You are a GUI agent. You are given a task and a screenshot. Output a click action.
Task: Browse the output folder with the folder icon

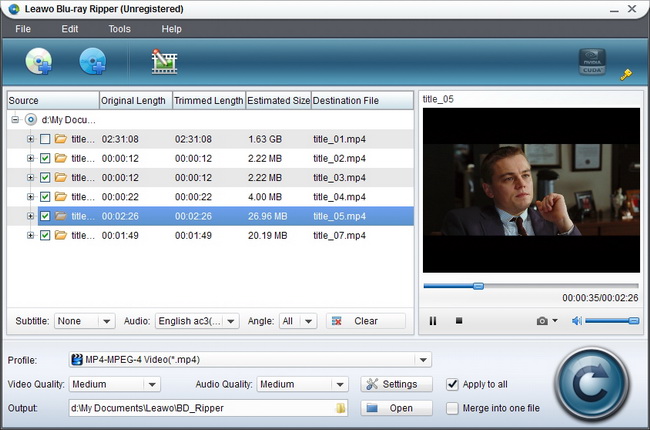pyautogui.click(x=340, y=408)
